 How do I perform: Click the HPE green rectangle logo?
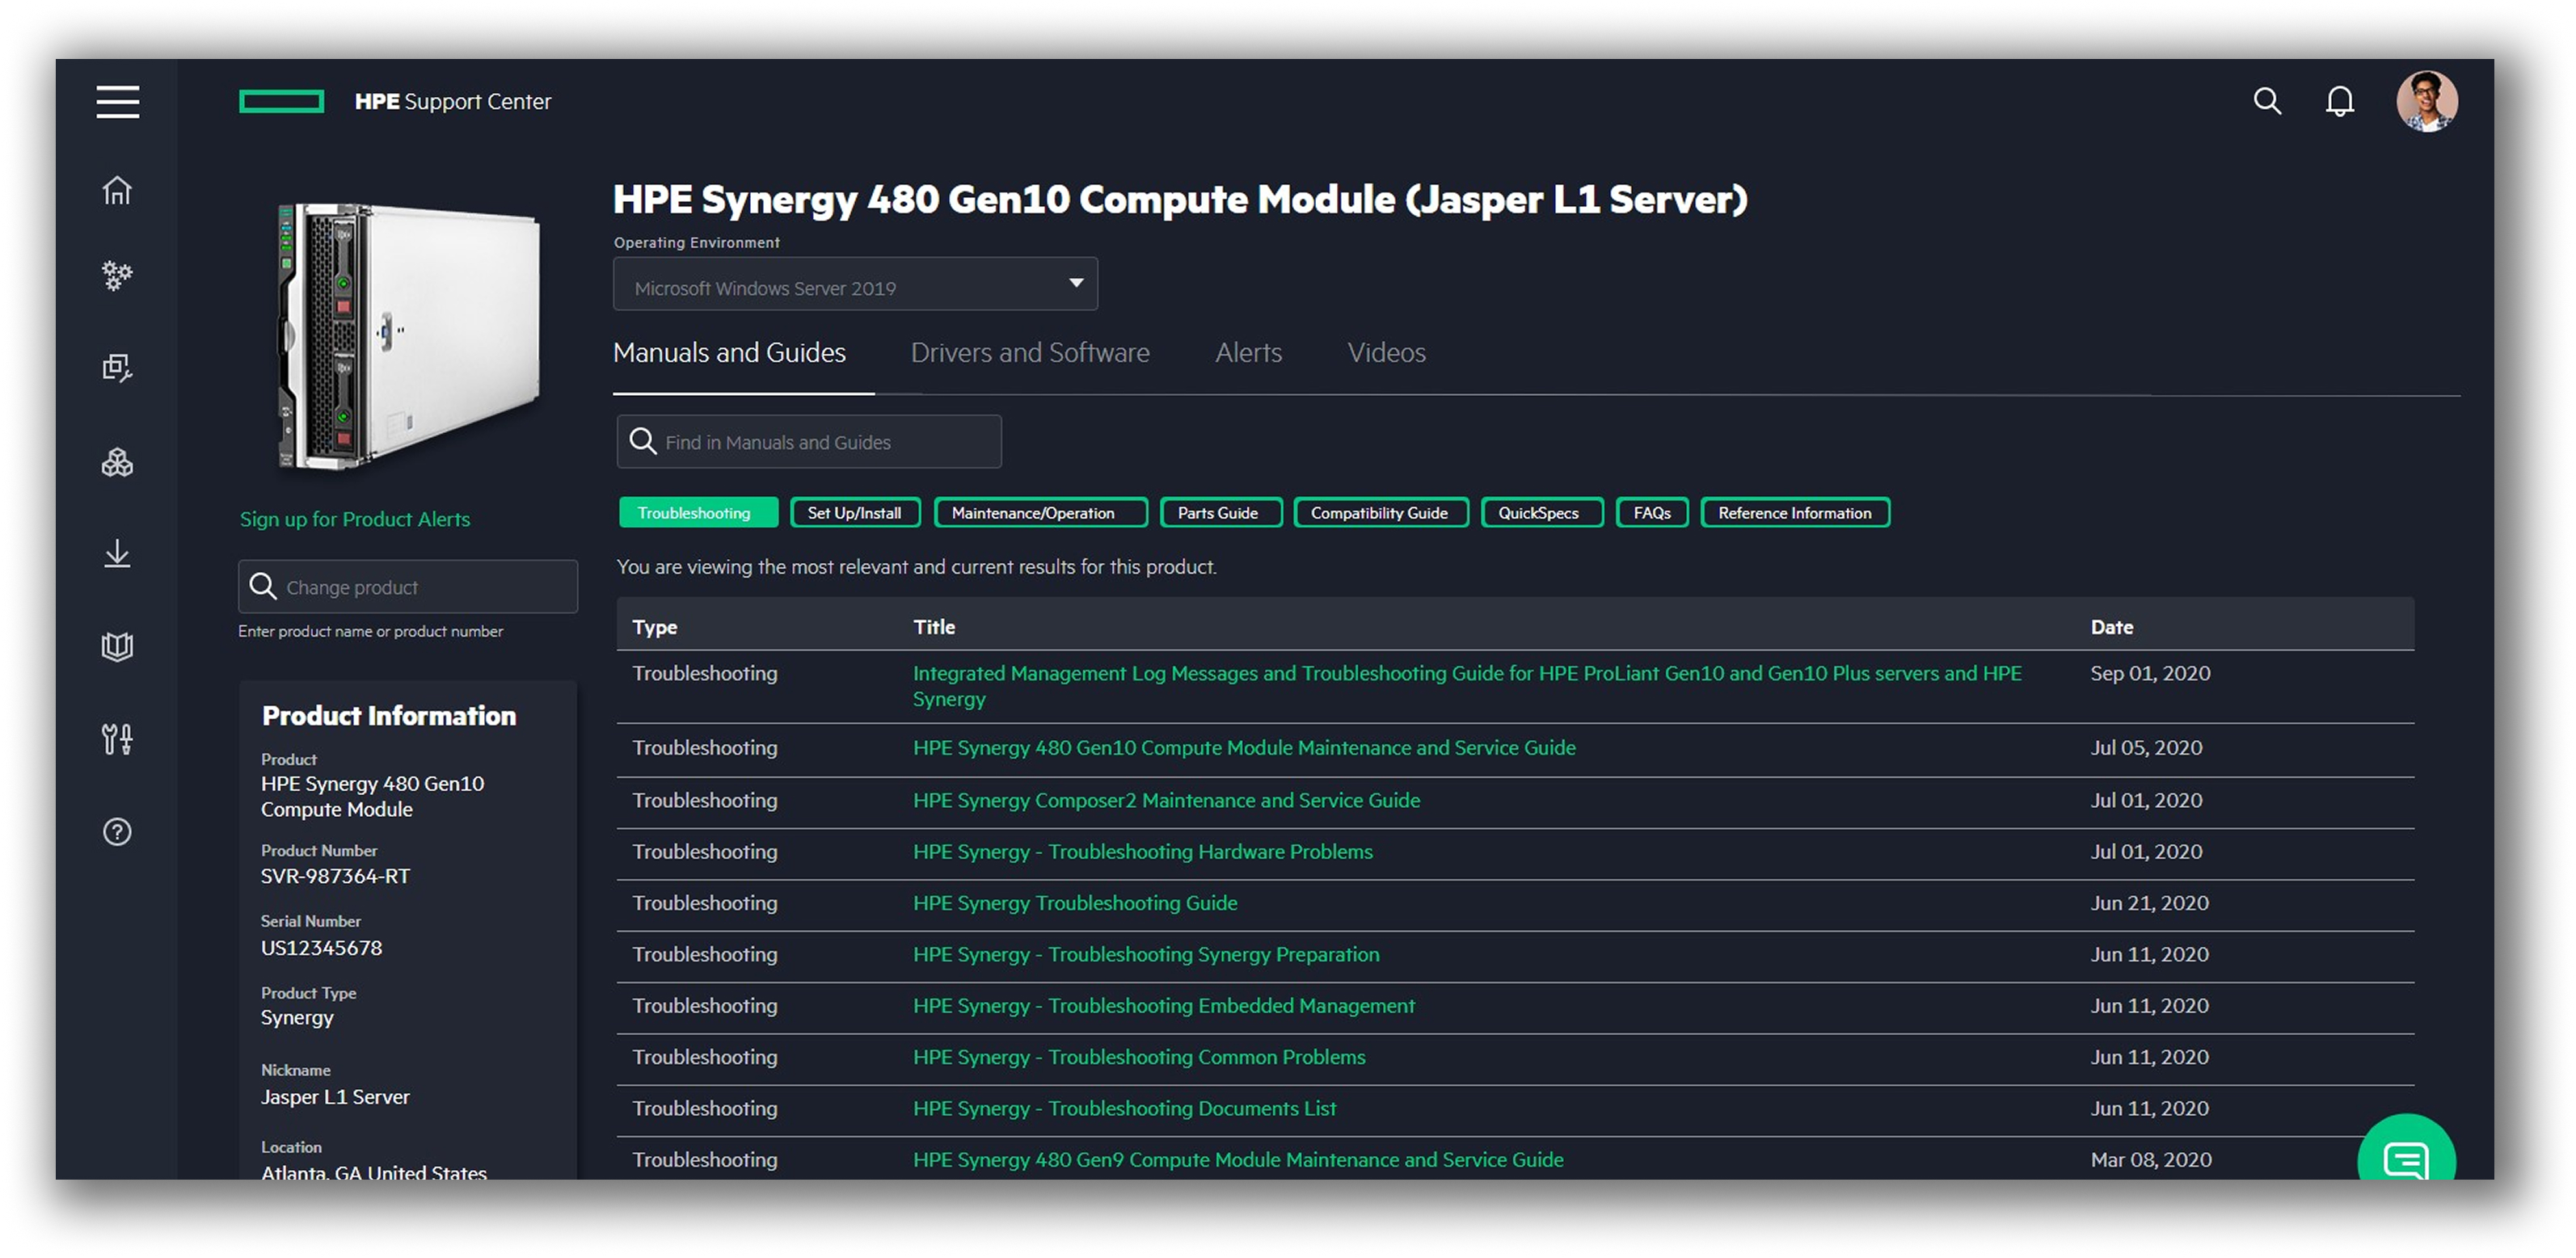point(281,101)
